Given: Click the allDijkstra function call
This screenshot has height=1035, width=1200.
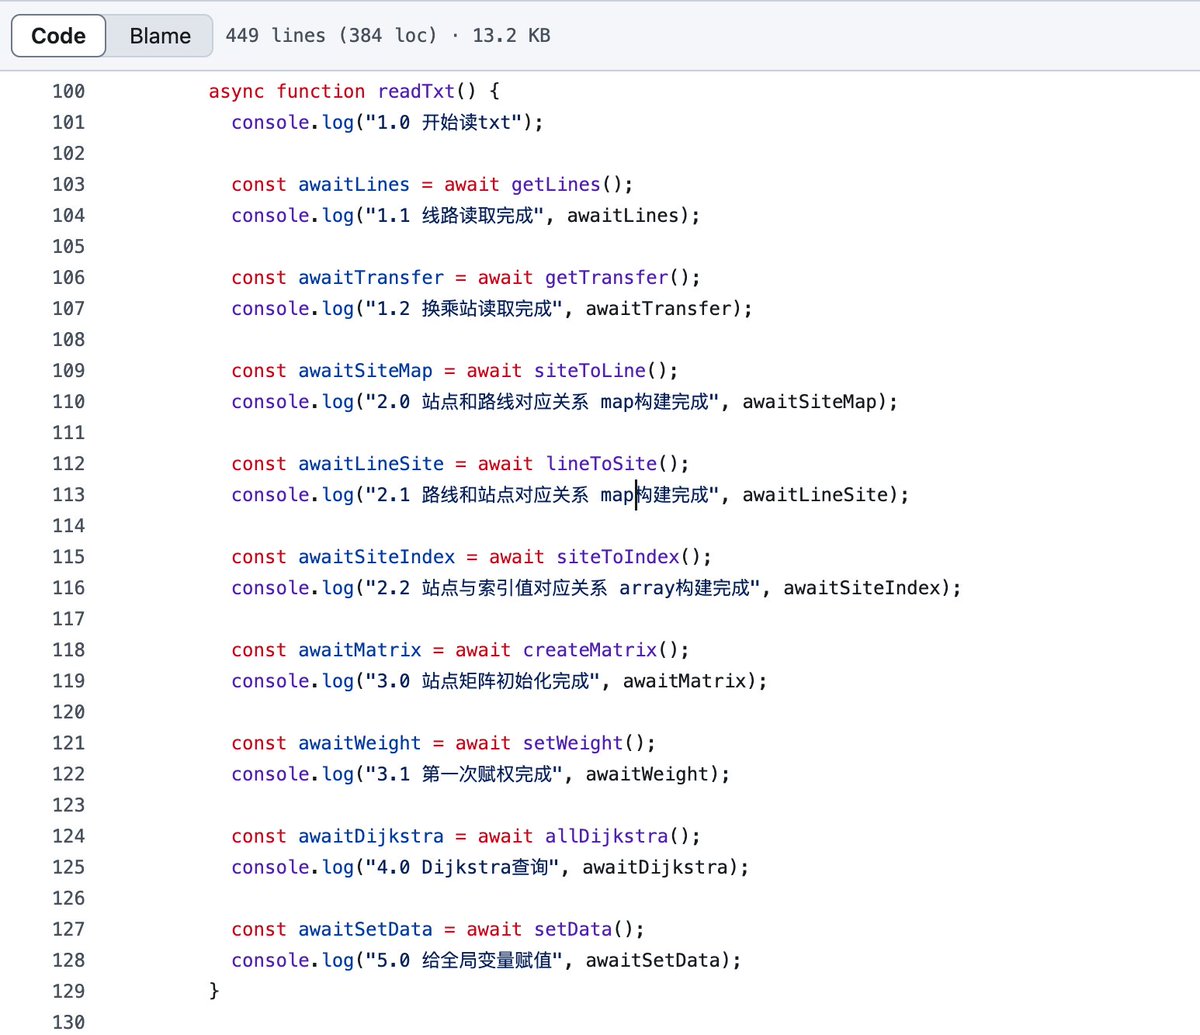Looking at the screenshot, I should coord(607,835).
